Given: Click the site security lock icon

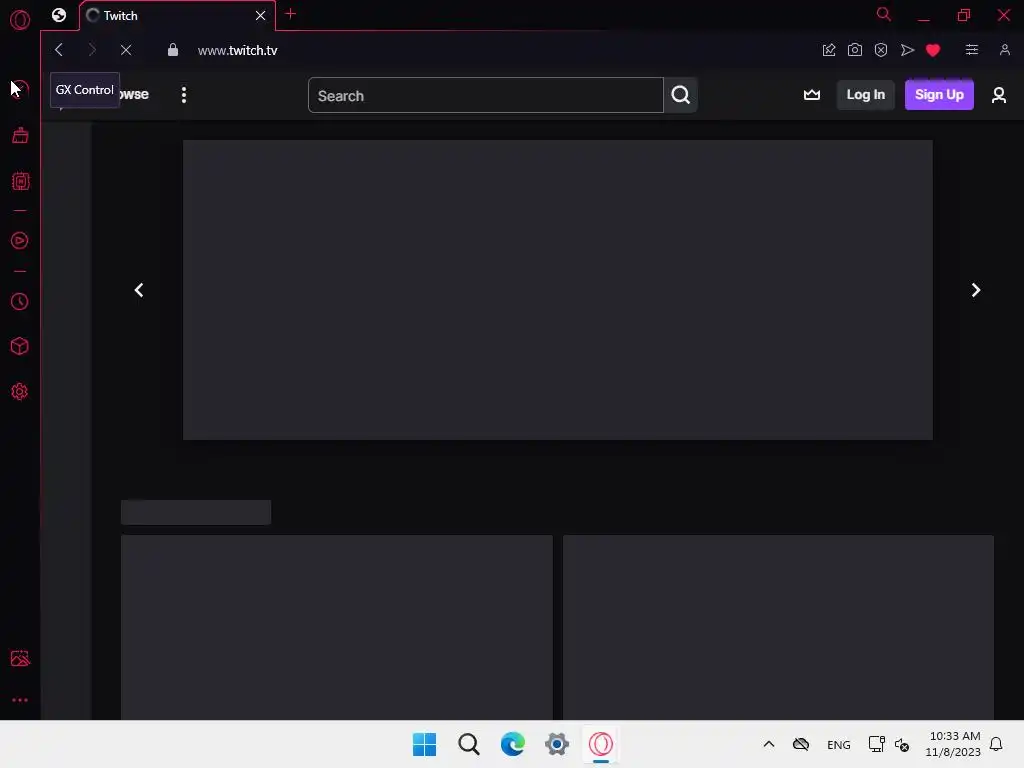Looking at the screenshot, I should click(172, 50).
